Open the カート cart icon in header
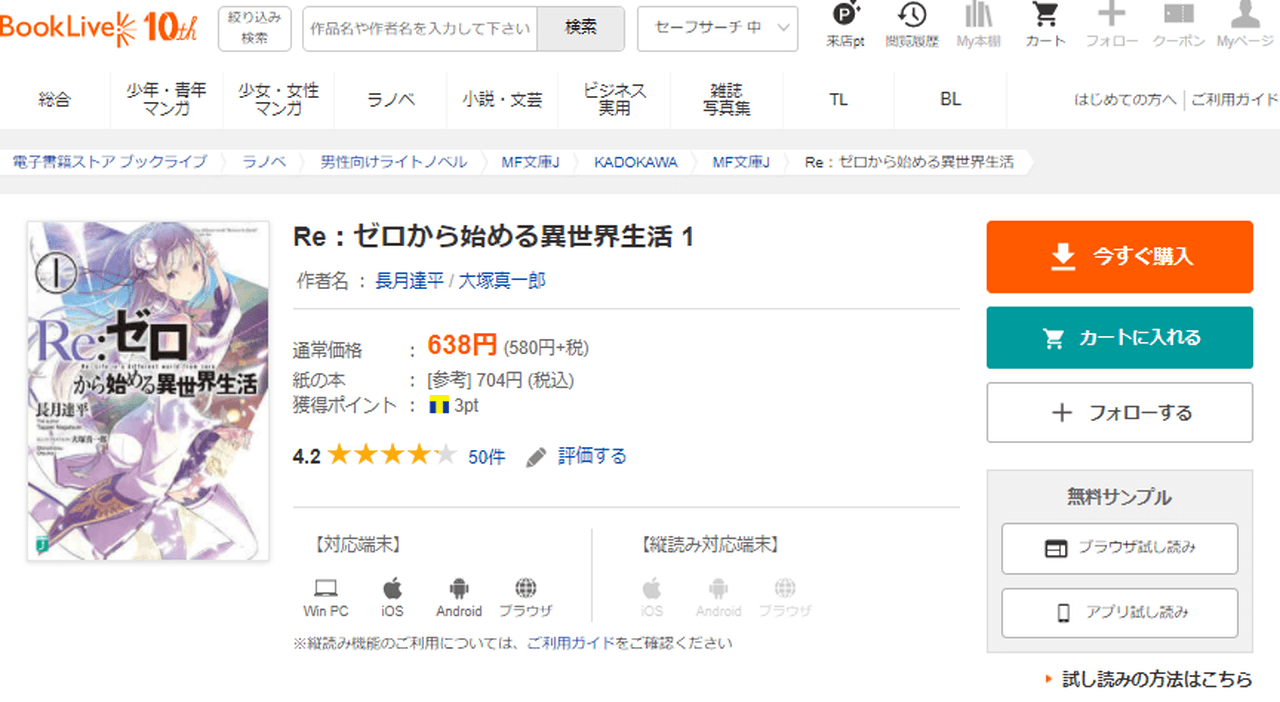 pos(1045,17)
